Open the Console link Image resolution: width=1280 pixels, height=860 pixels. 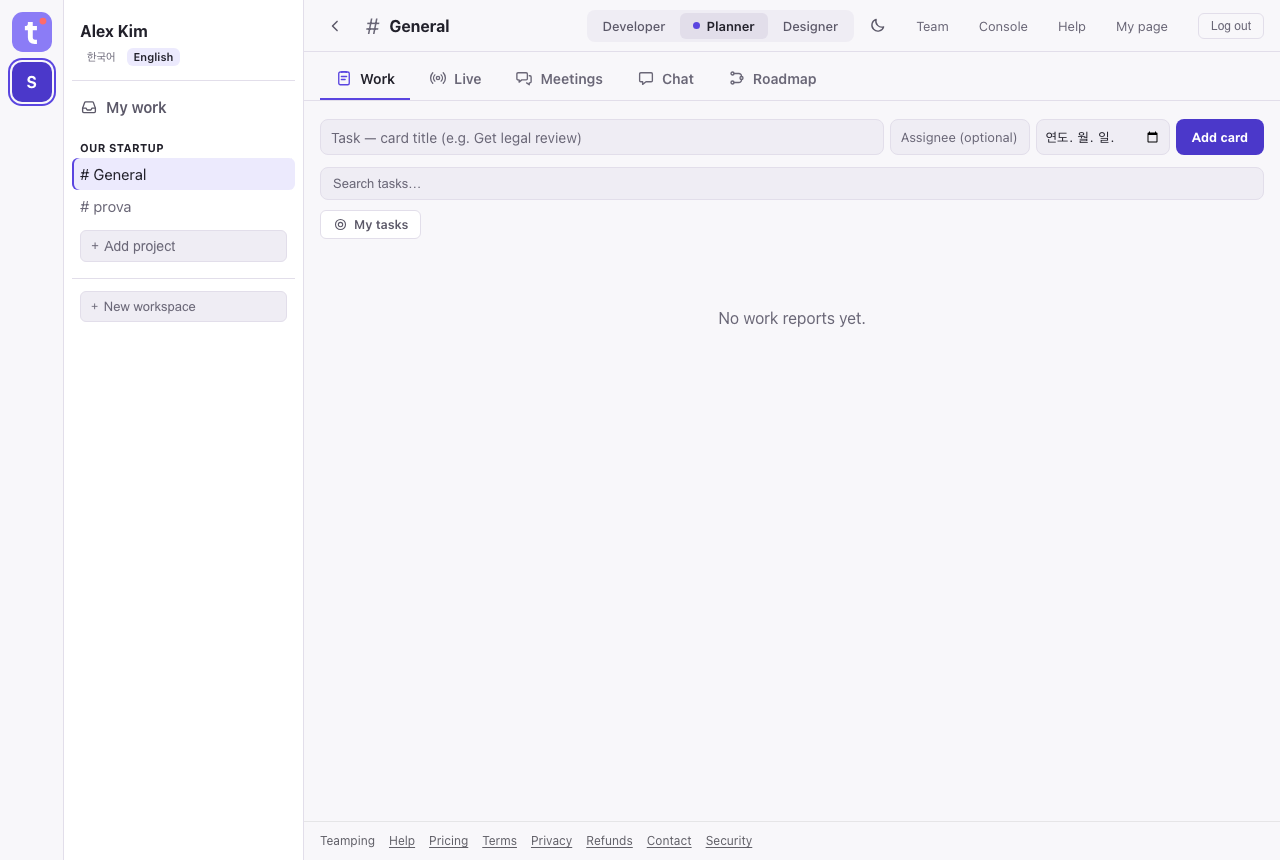pyautogui.click(x=1003, y=26)
